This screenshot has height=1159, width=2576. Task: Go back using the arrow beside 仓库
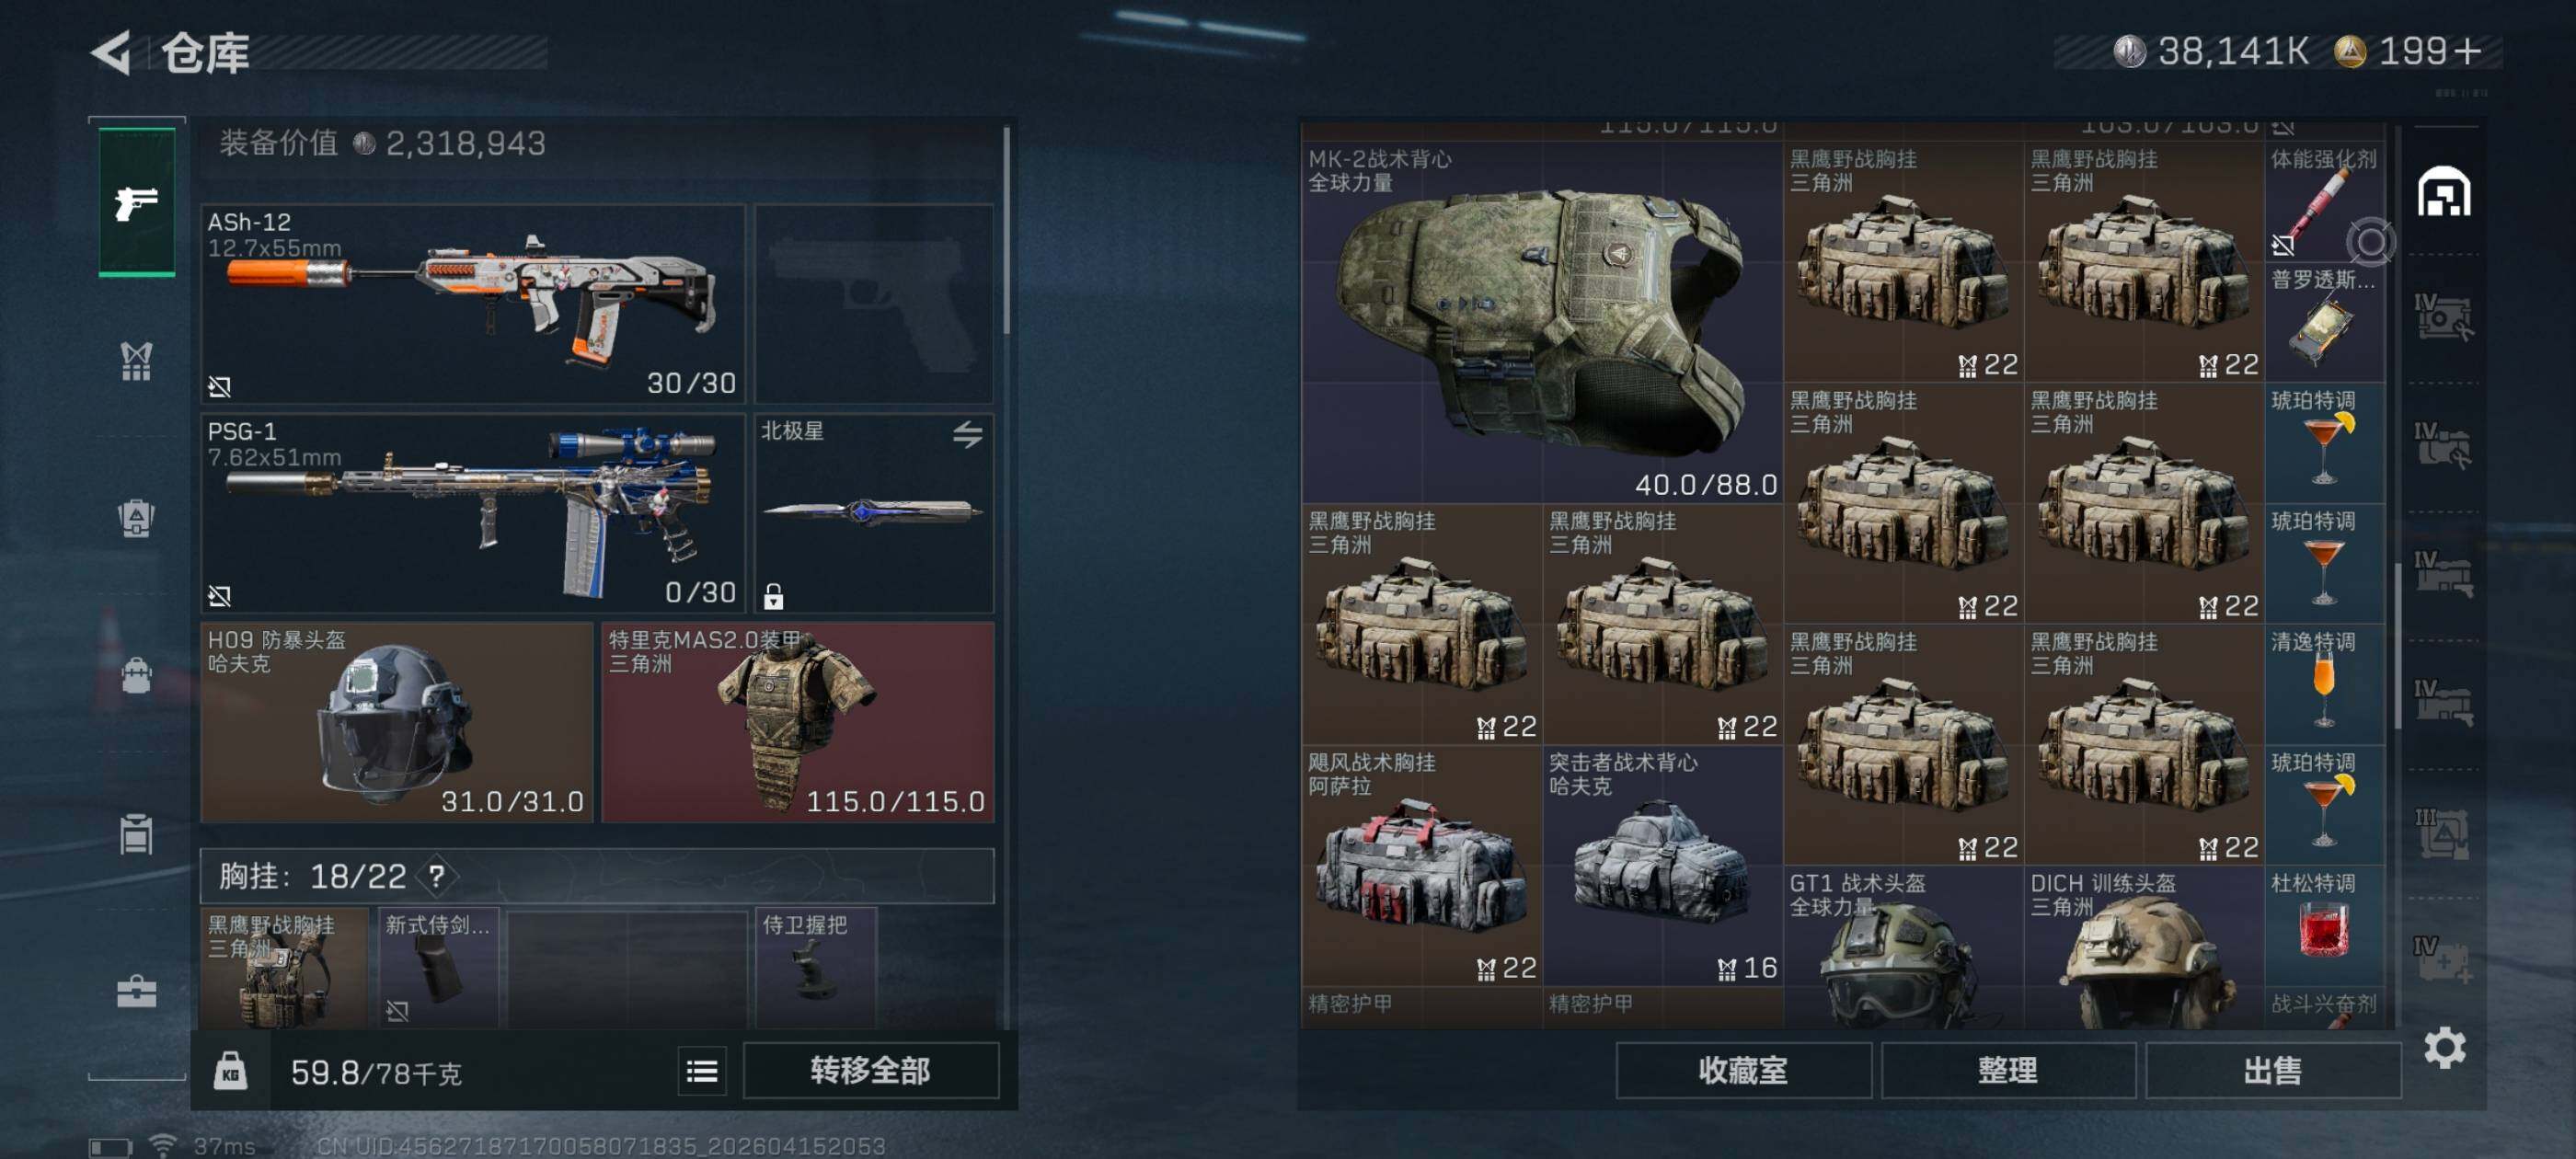[111, 52]
